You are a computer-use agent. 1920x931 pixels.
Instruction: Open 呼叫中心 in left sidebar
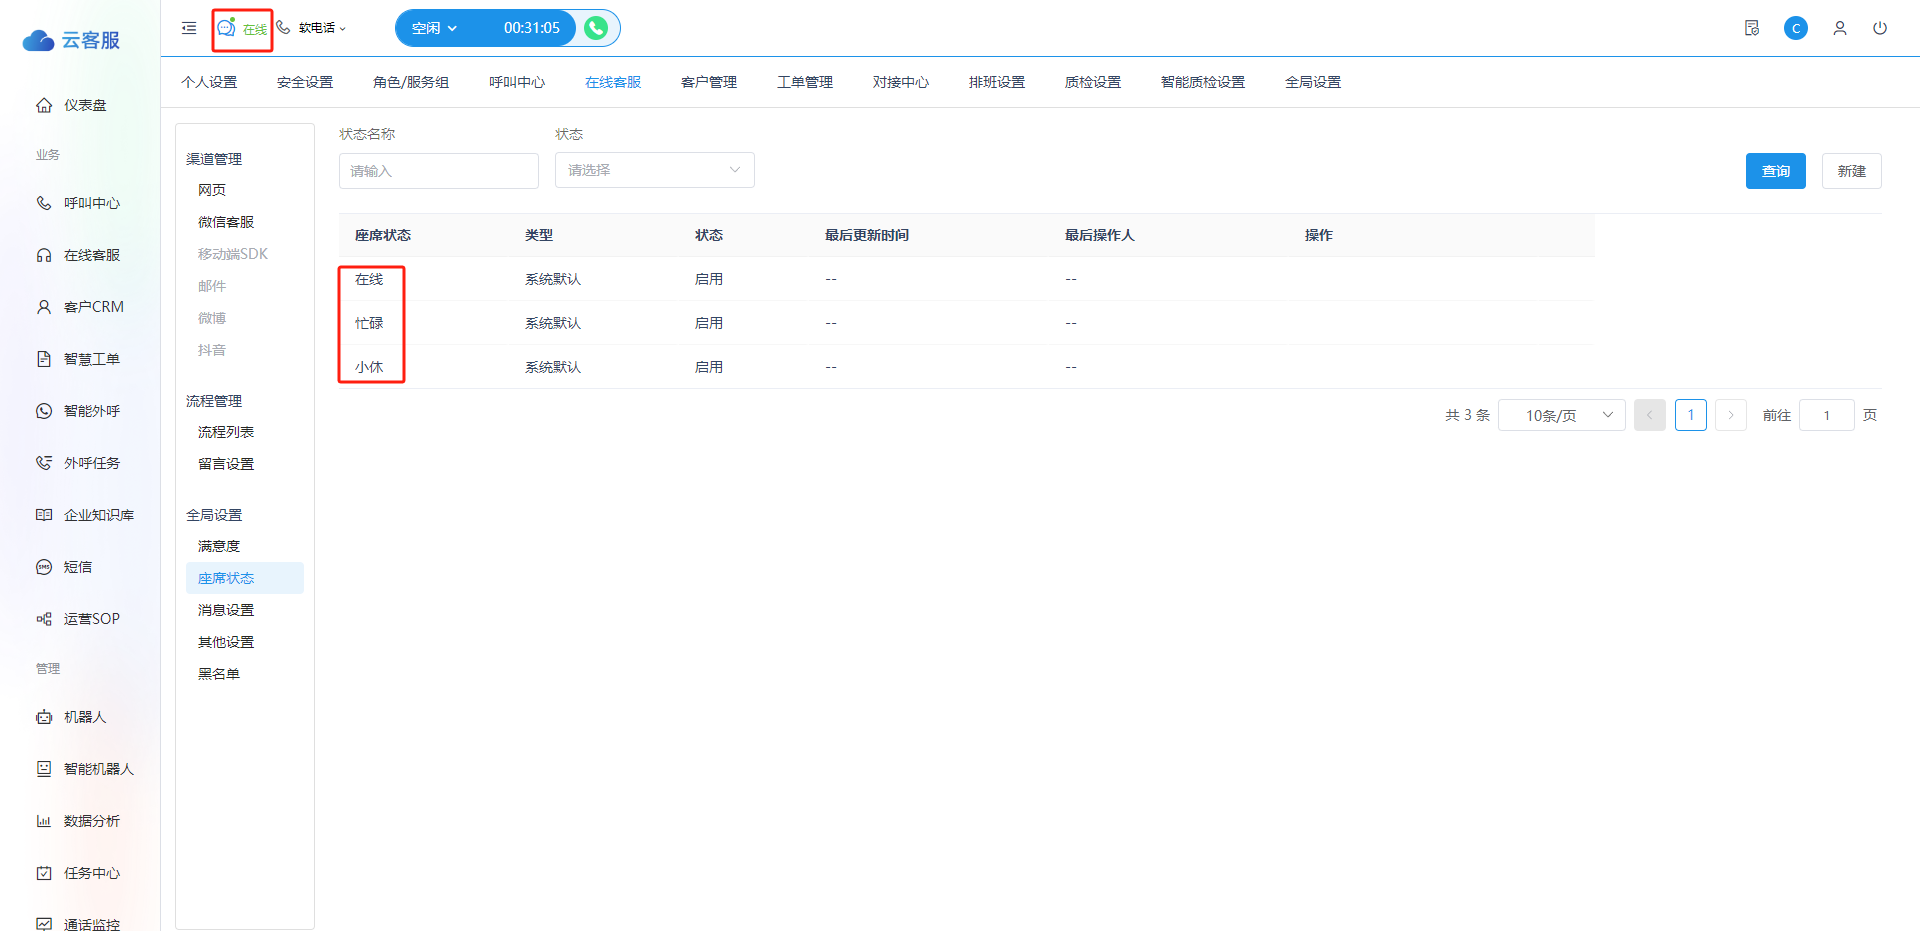tap(80, 203)
